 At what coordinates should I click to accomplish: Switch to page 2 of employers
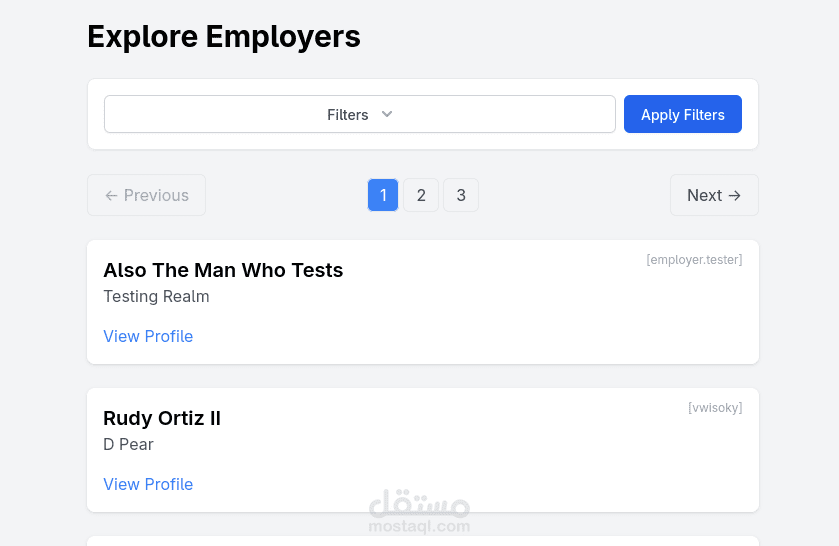click(x=421, y=195)
